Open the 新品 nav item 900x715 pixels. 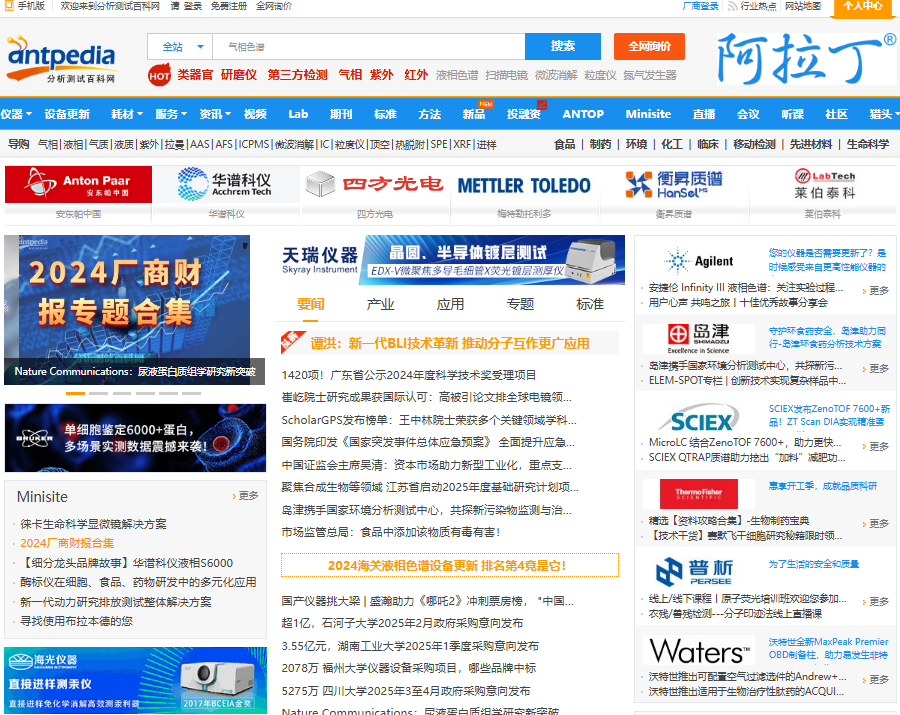[x=474, y=114]
